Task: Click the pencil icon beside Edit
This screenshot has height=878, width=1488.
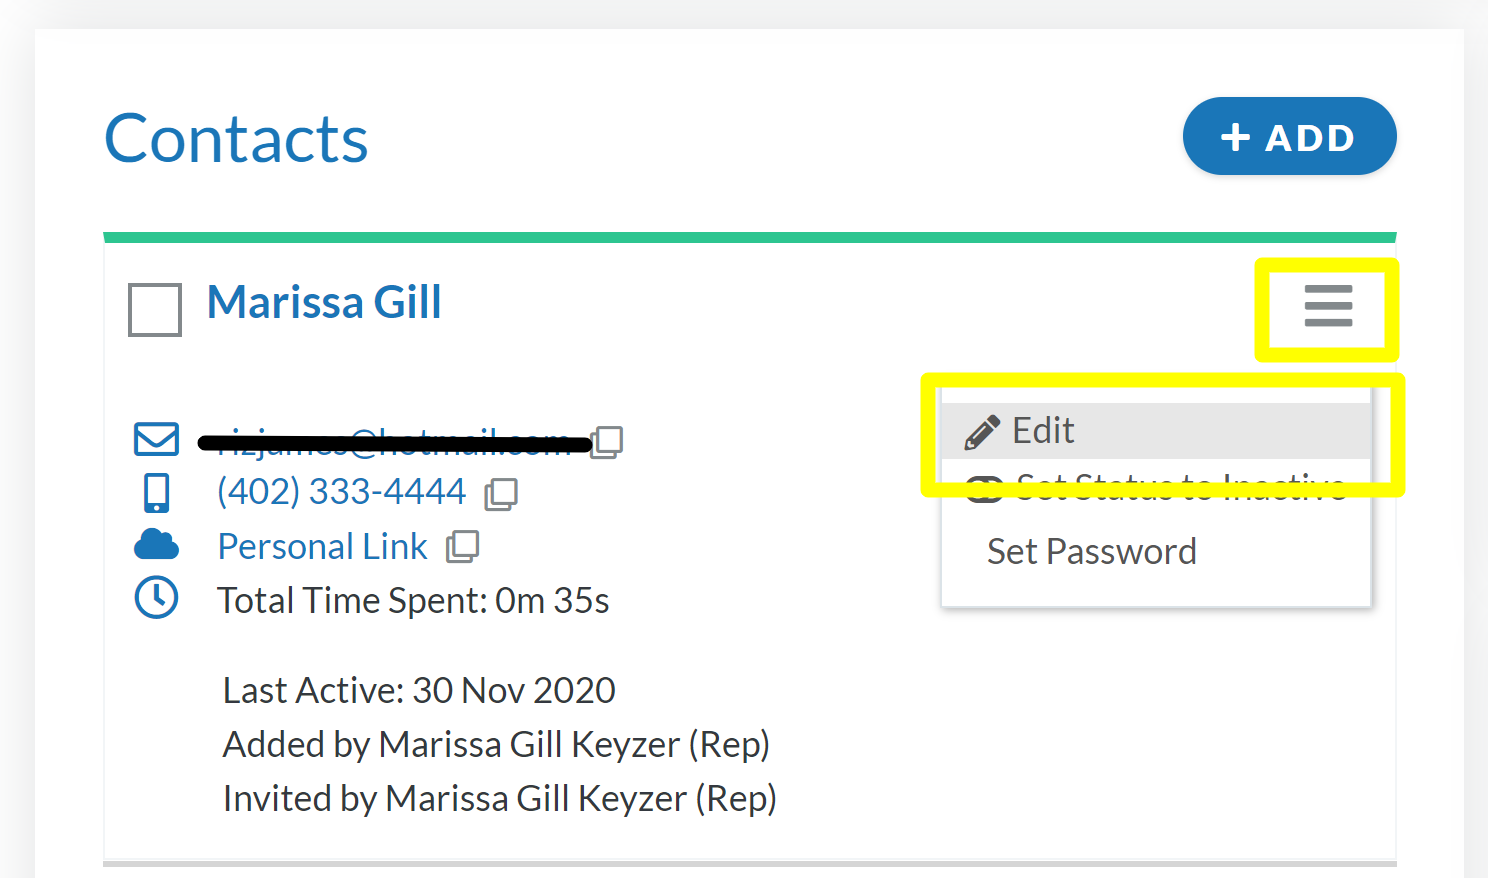Action: tap(982, 432)
